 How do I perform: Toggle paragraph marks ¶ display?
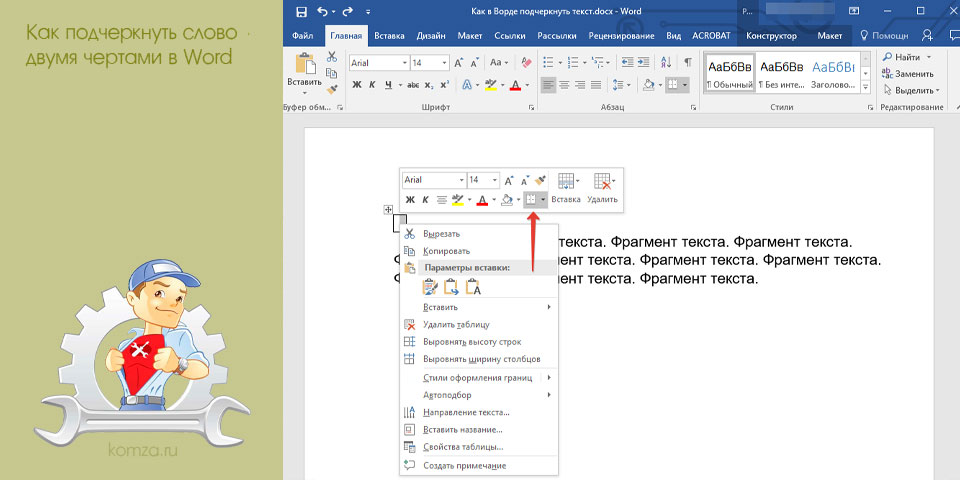[x=688, y=62]
